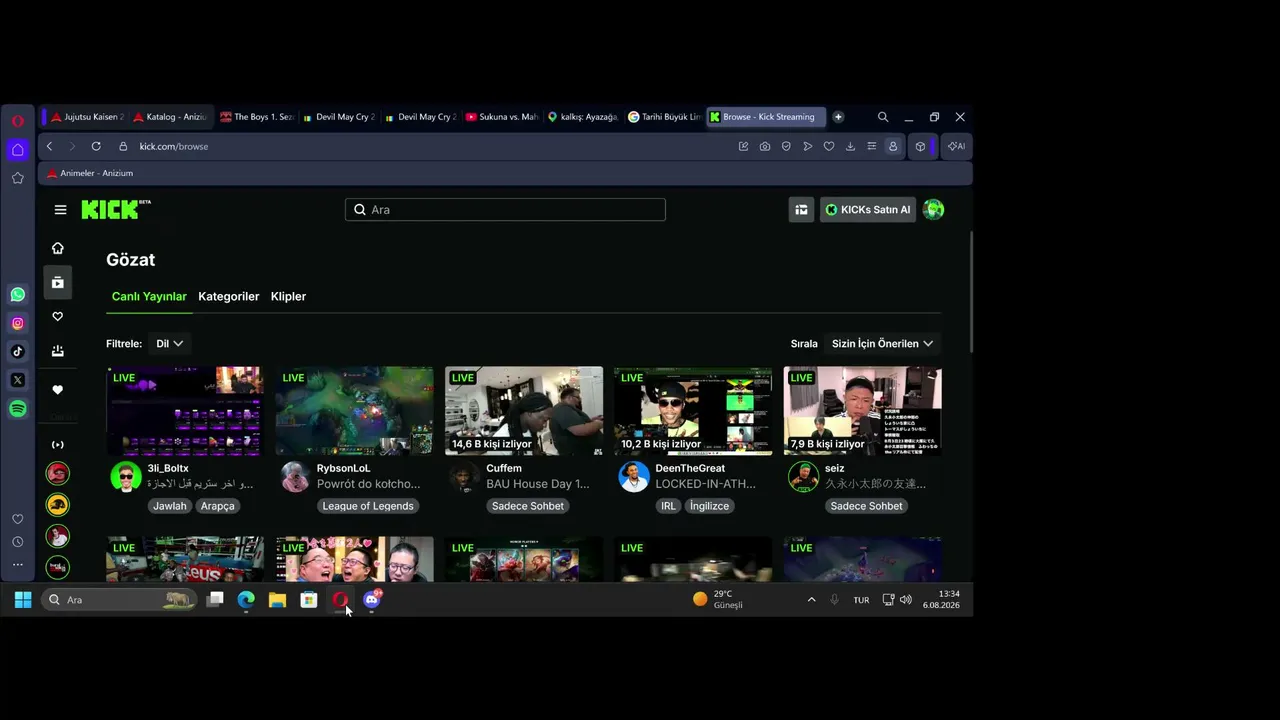Click the KICKs Satın Al button

(x=868, y=210)
